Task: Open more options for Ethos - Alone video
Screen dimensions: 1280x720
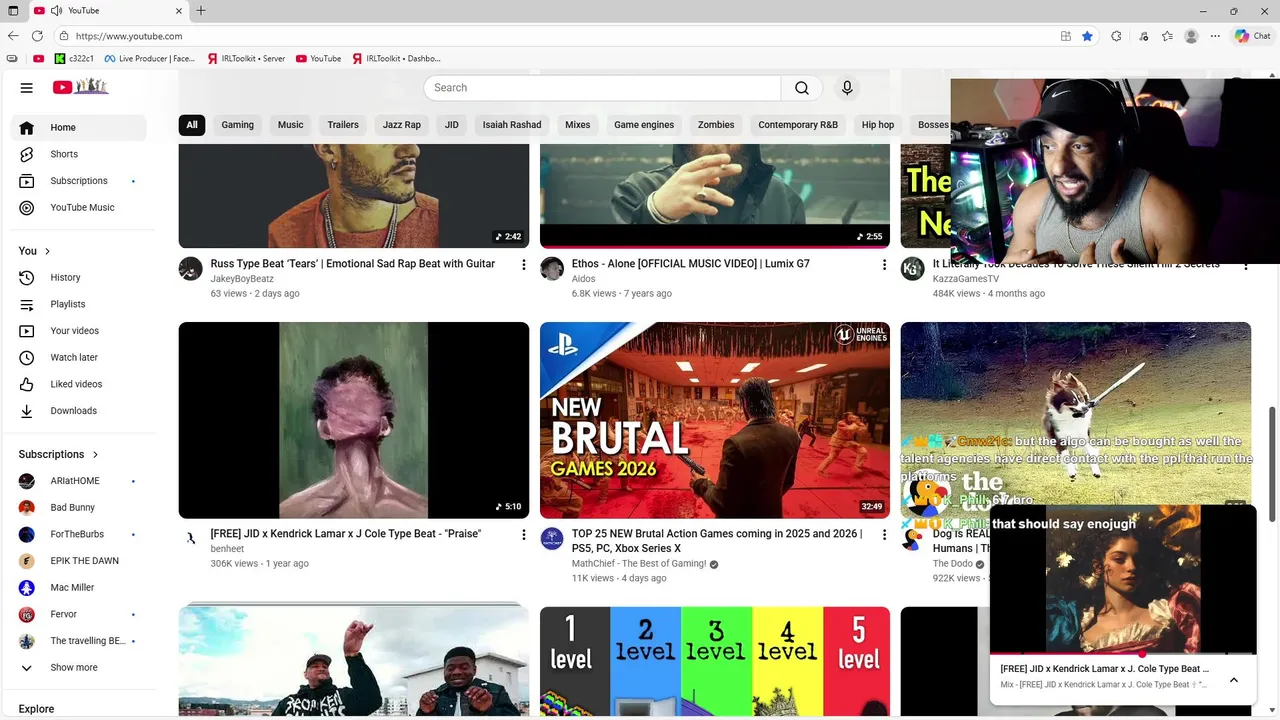Action: 884,265
